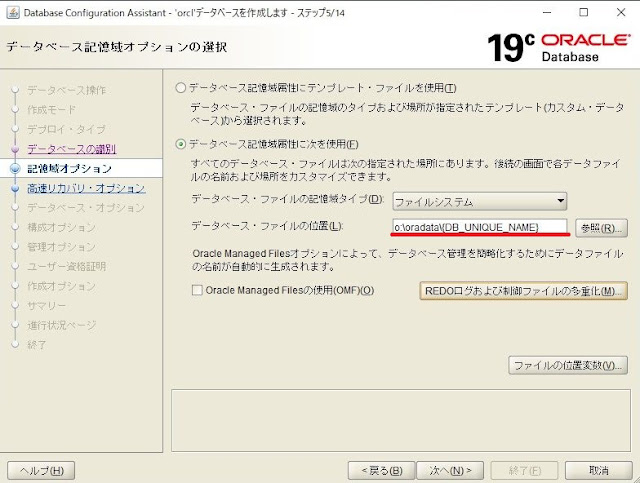Viewport: 640px width, 483px height.
Task: Click the step marker beside データベースの識別
Action: coord(15,149)
